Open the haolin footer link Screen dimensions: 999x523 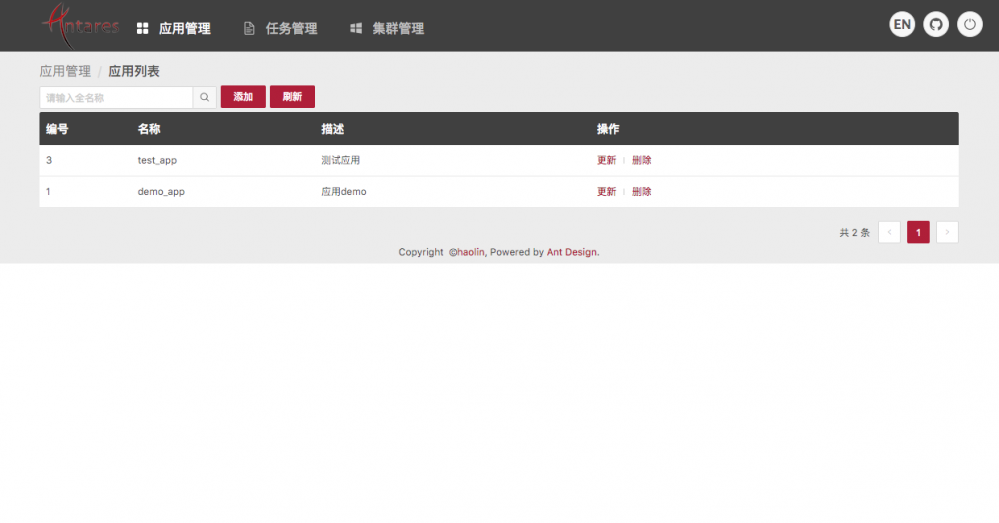470,252
